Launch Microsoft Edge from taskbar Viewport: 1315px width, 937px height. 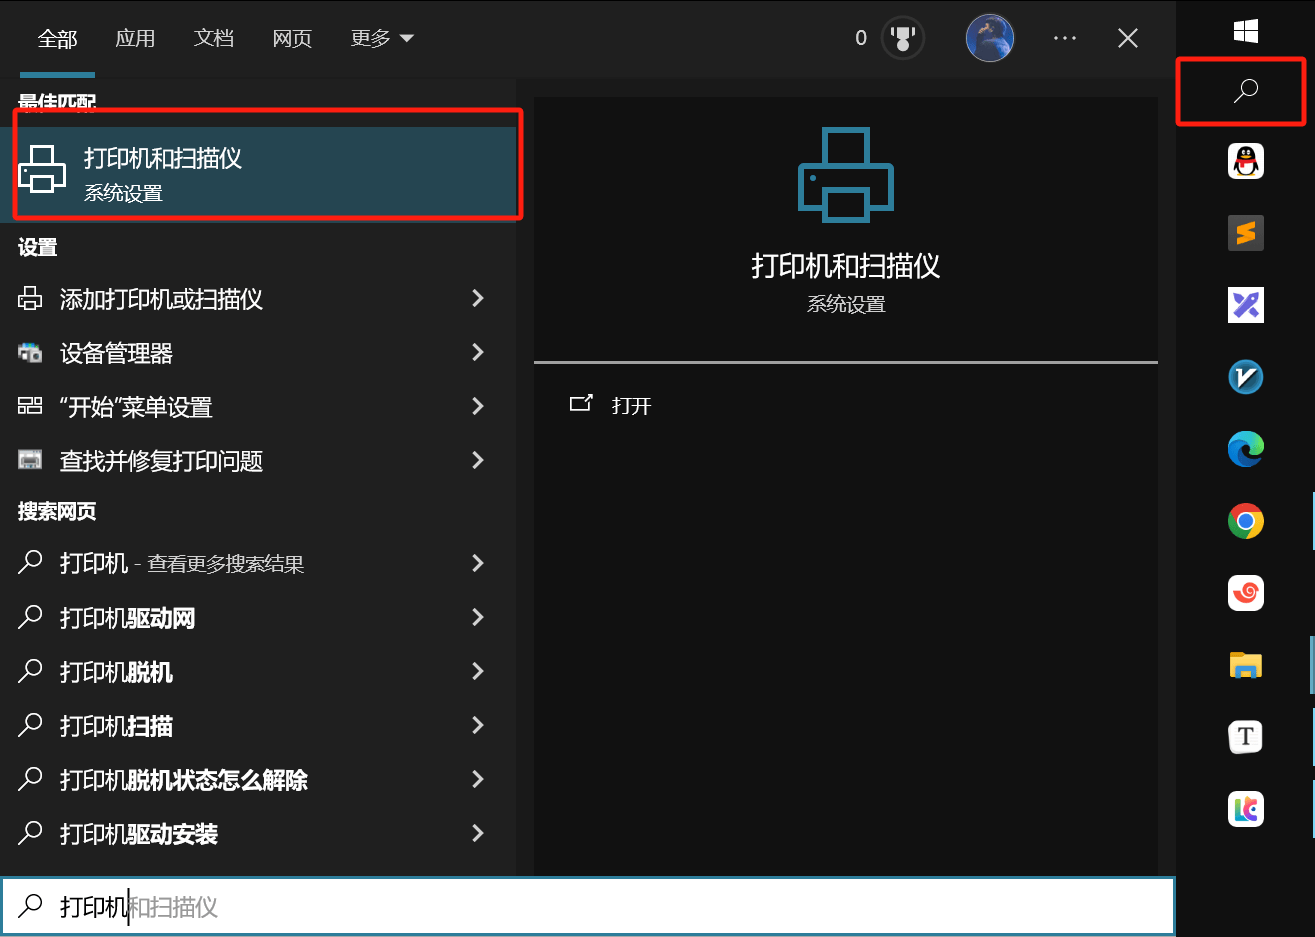tap(1245, 449)
